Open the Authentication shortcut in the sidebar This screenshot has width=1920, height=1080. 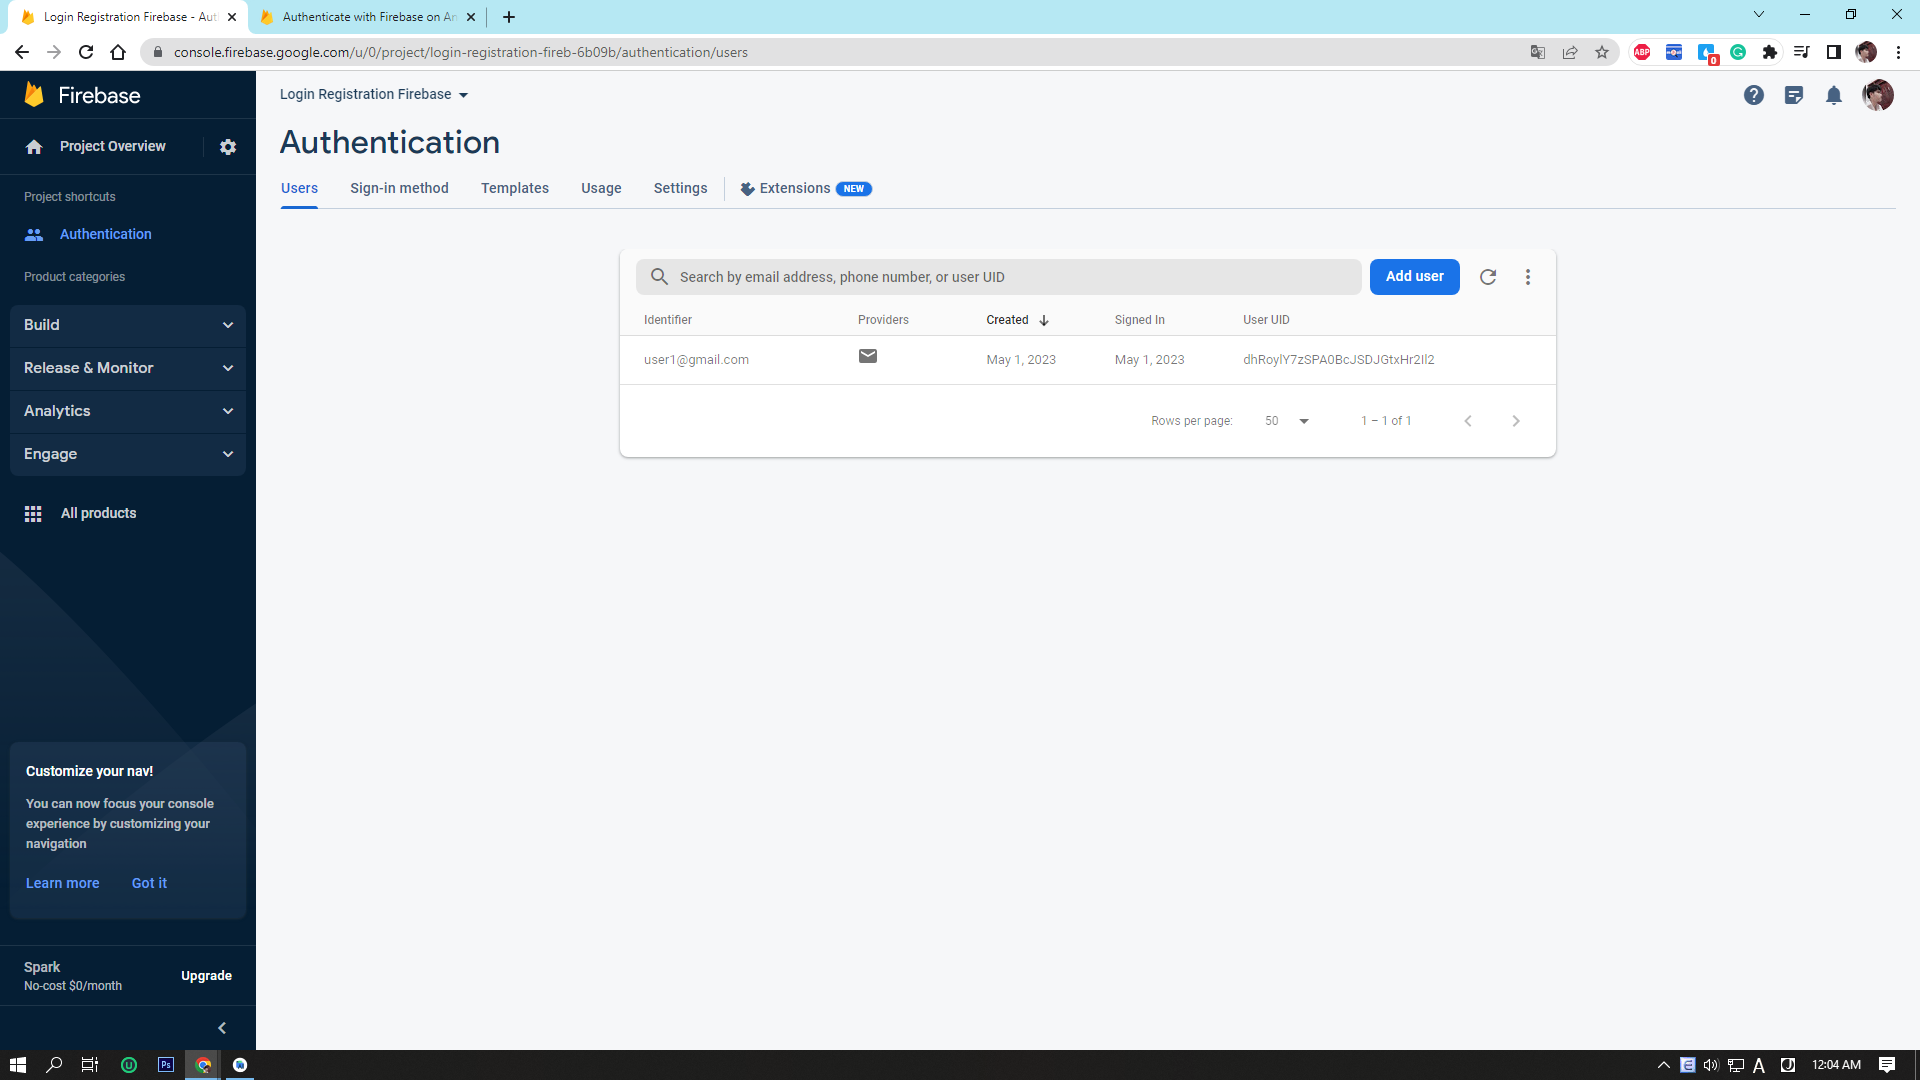click(105, 234)
